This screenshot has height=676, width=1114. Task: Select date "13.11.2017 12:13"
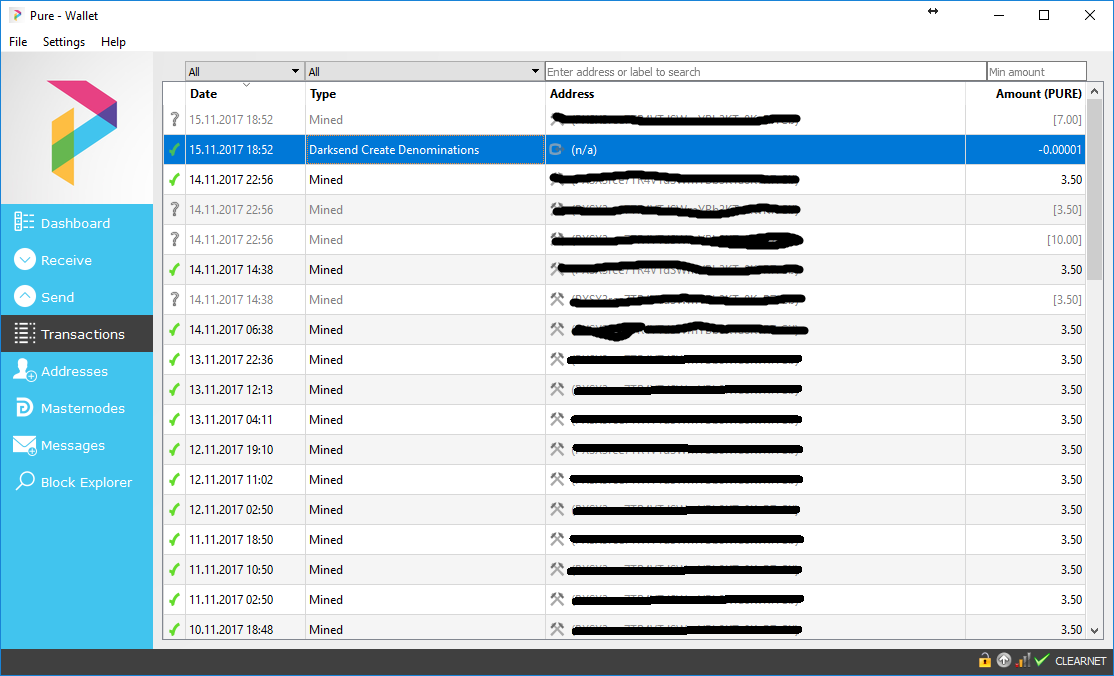231,390
